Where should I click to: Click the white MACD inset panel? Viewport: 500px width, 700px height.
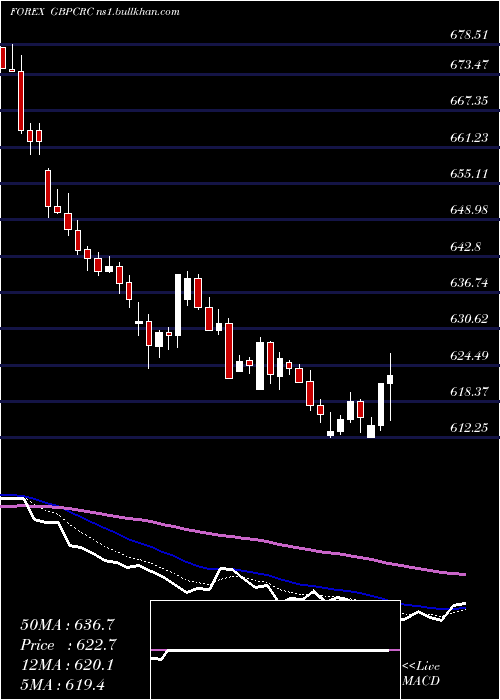coord(275,650)
